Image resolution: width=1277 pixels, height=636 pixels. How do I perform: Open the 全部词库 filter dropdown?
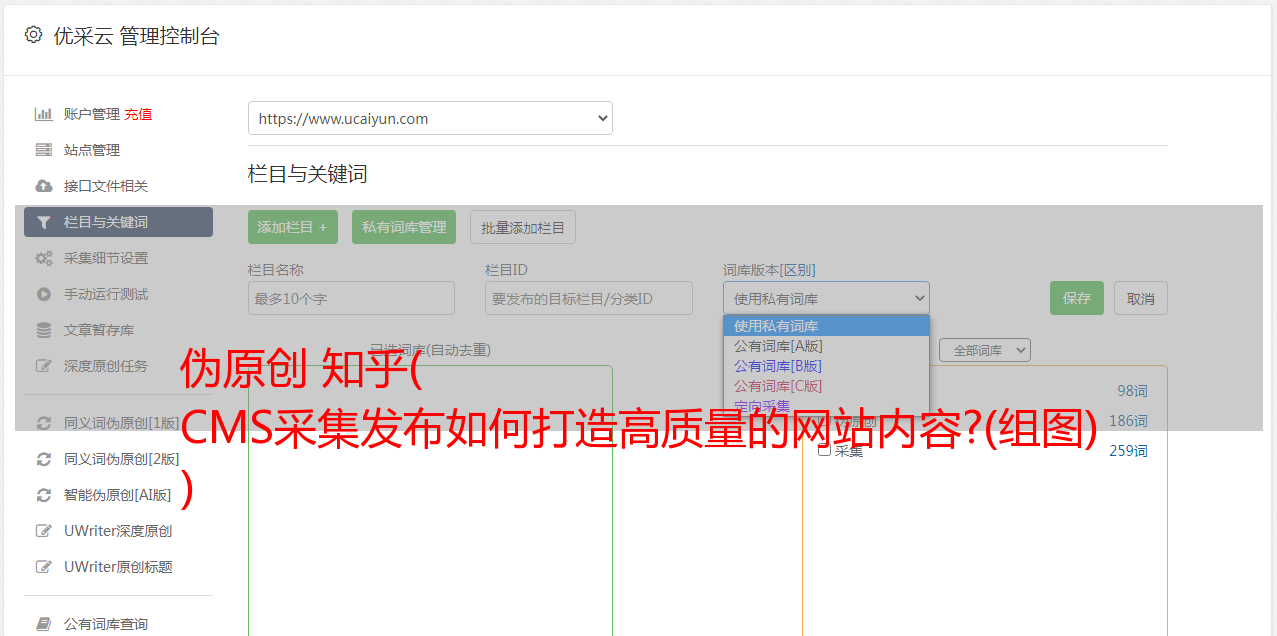[x=985, y=350]
